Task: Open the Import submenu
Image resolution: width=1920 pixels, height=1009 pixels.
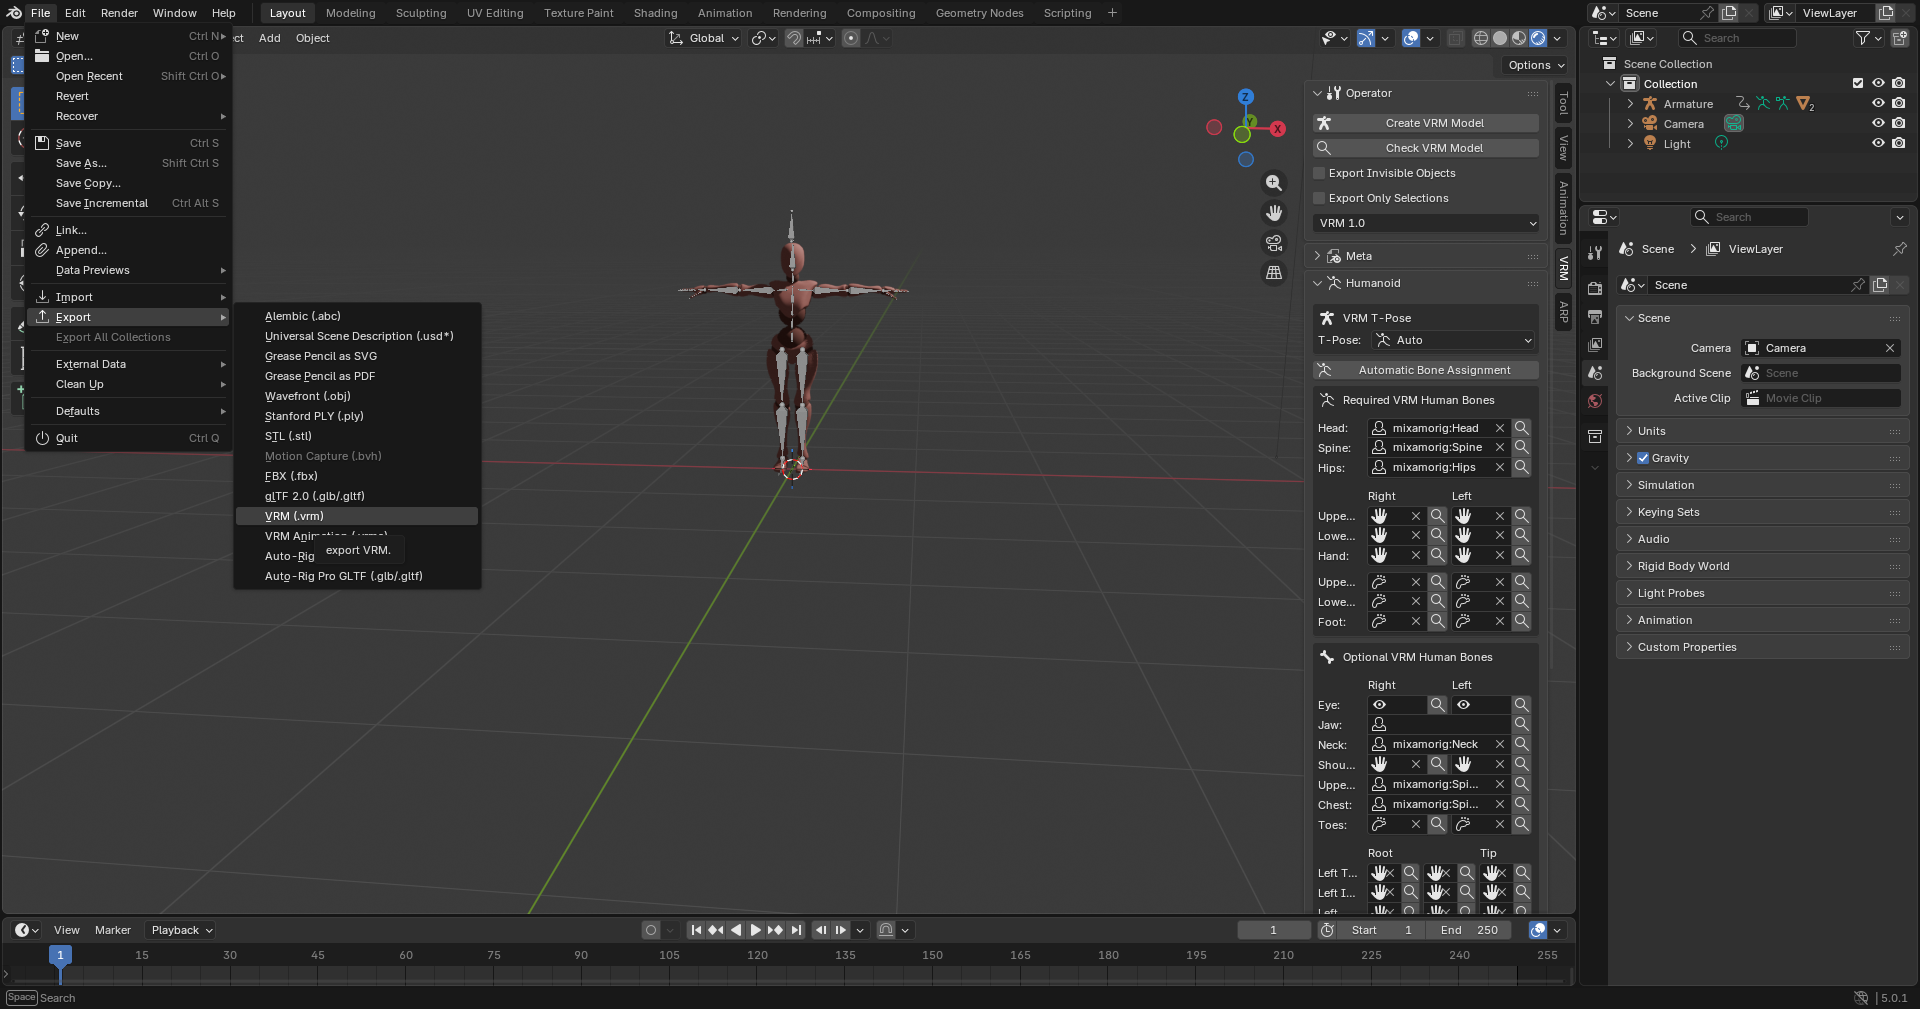Action: (128, 297)
